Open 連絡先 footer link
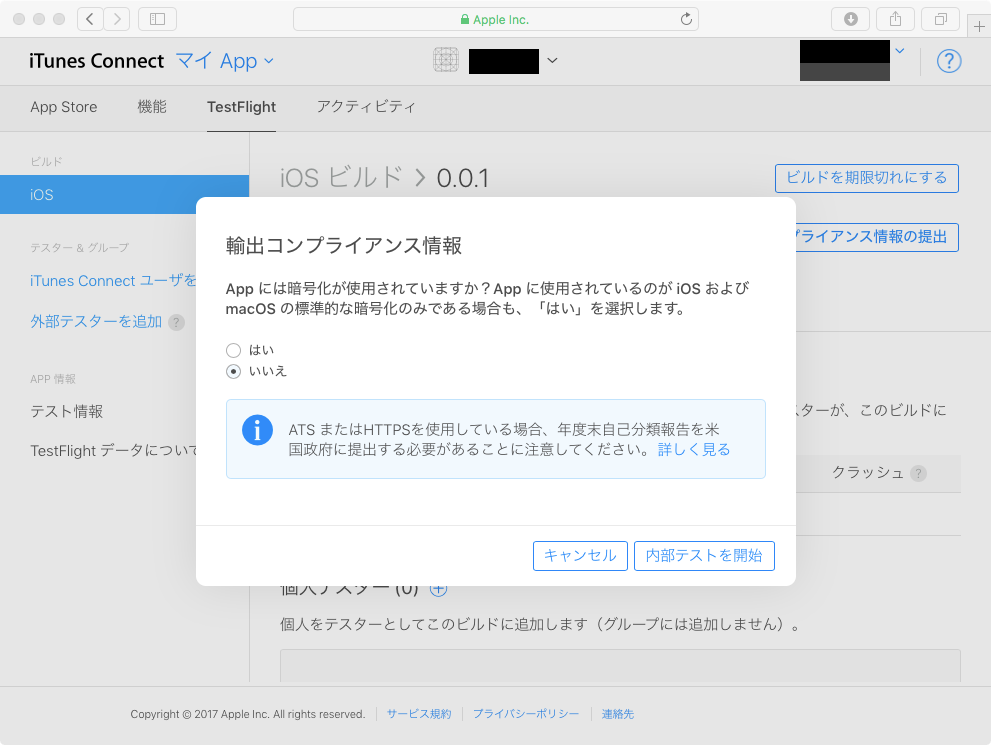This screenshot has width=991, height=745. coord(617,714)
